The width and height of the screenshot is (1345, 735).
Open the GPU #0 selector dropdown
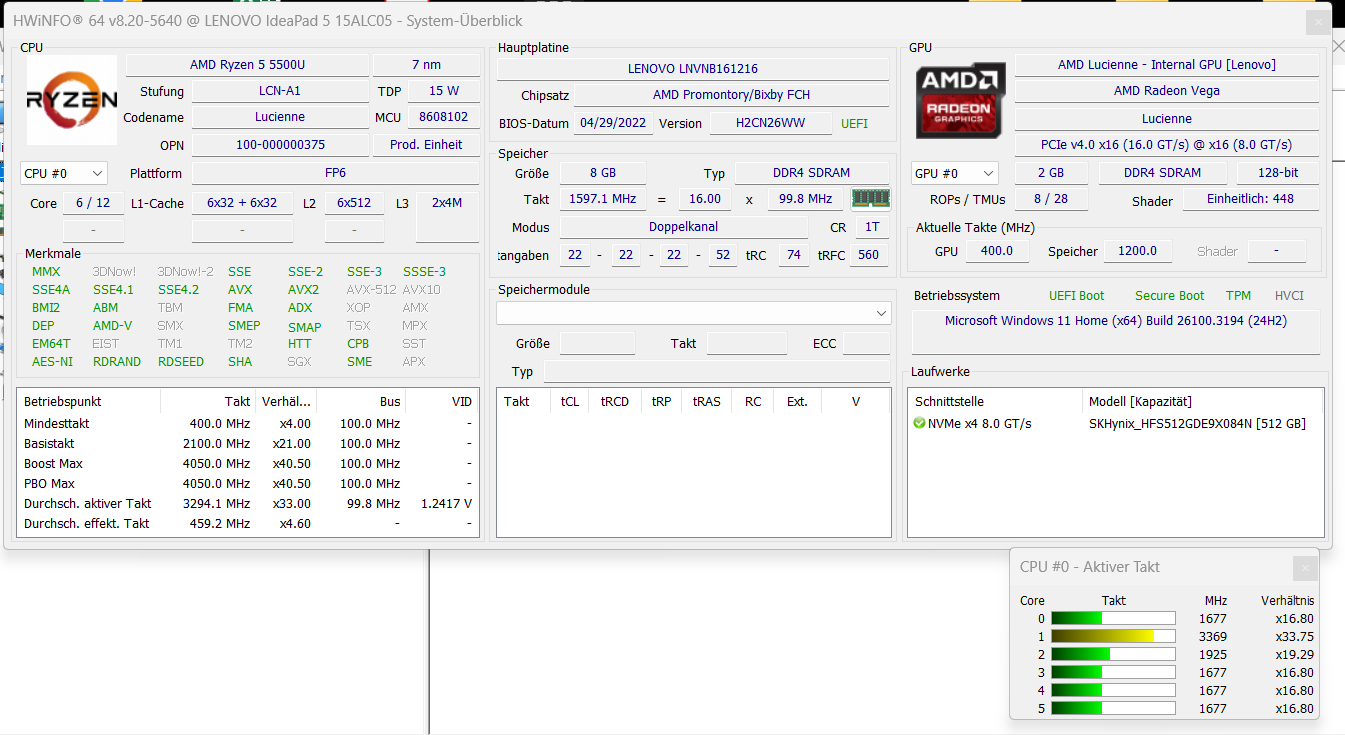point(954,173)
